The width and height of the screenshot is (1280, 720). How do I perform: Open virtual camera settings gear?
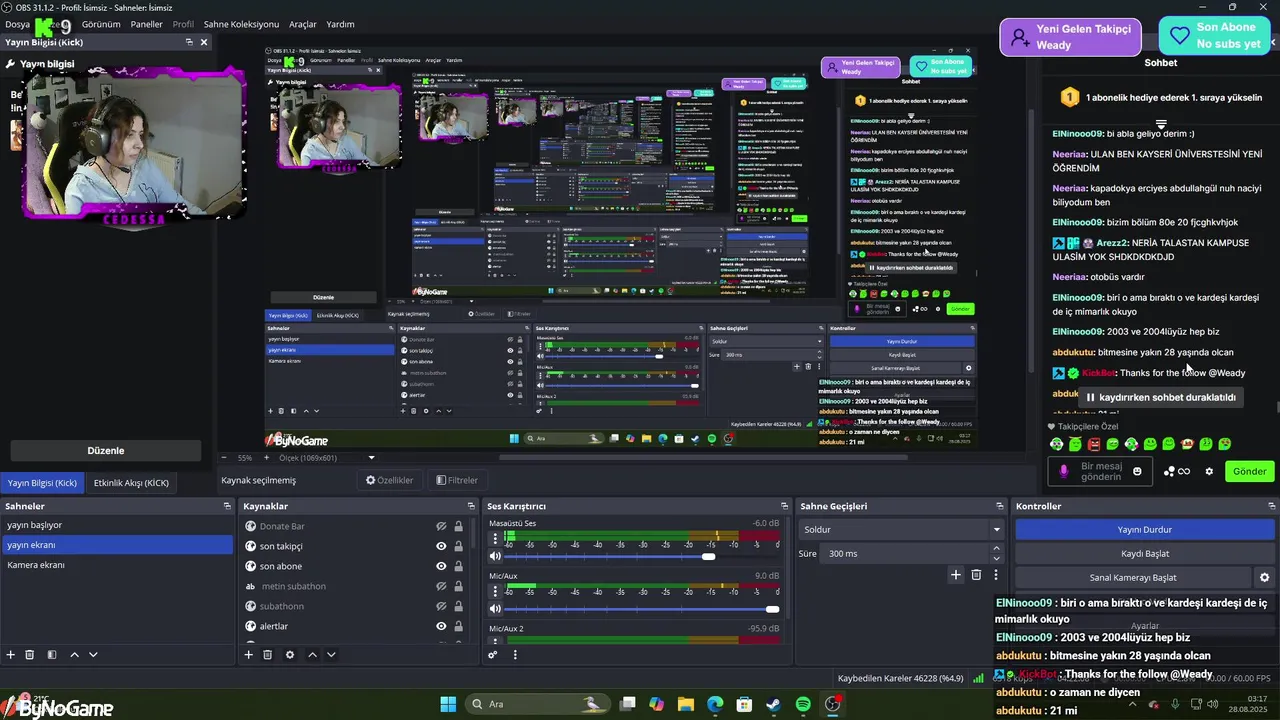1264,577
